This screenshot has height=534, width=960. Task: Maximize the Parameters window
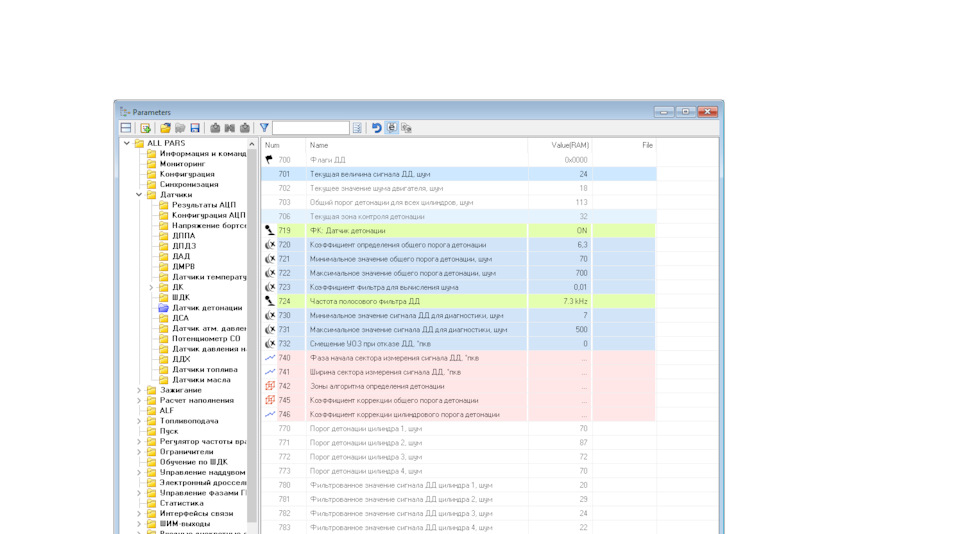[686, 111]
